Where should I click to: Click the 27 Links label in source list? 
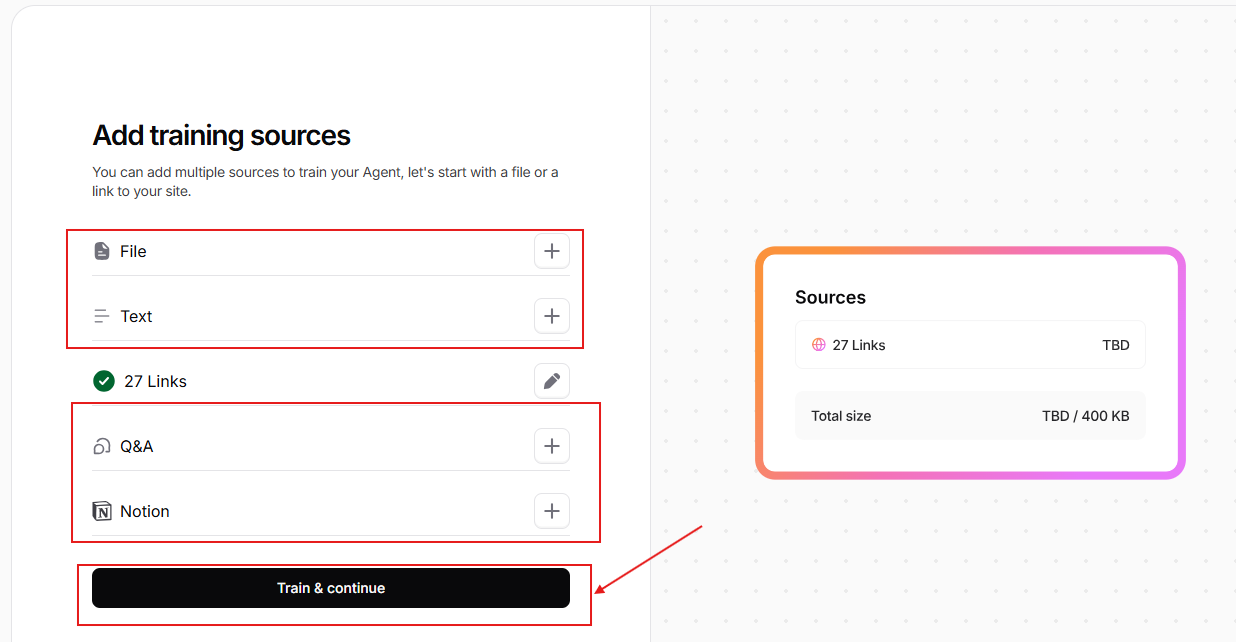point(155,381)
